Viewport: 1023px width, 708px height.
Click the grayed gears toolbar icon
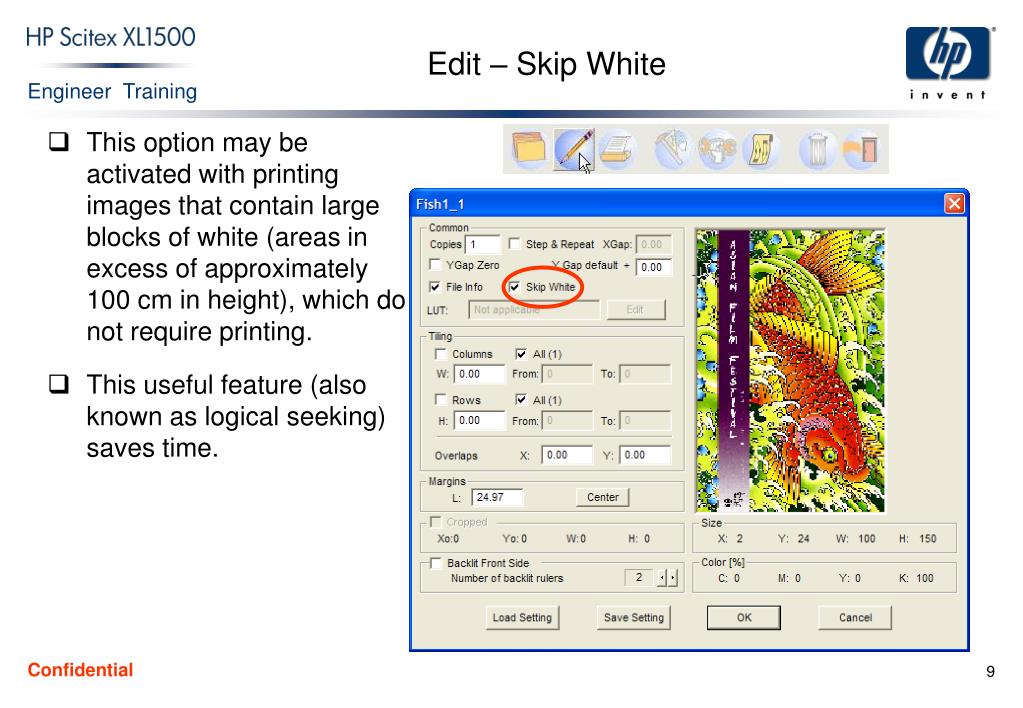tap(716, 149)
